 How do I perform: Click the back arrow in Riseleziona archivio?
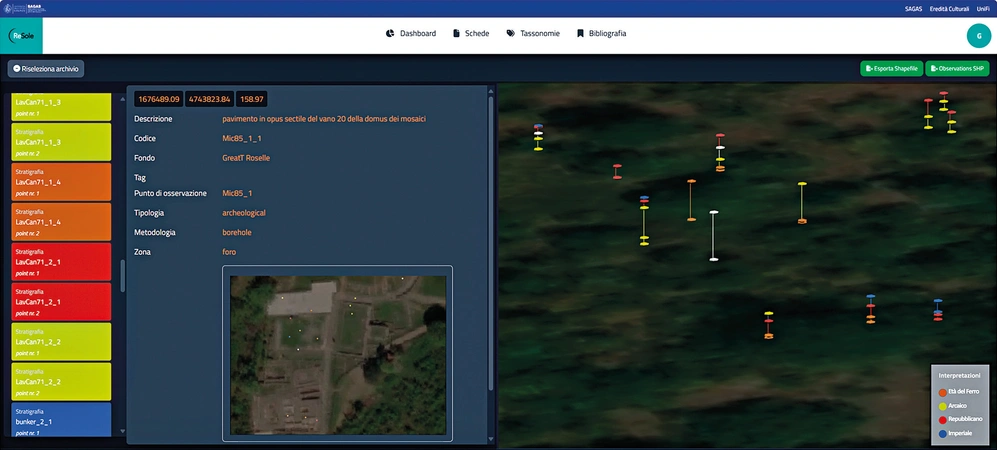tap(17, 69)
